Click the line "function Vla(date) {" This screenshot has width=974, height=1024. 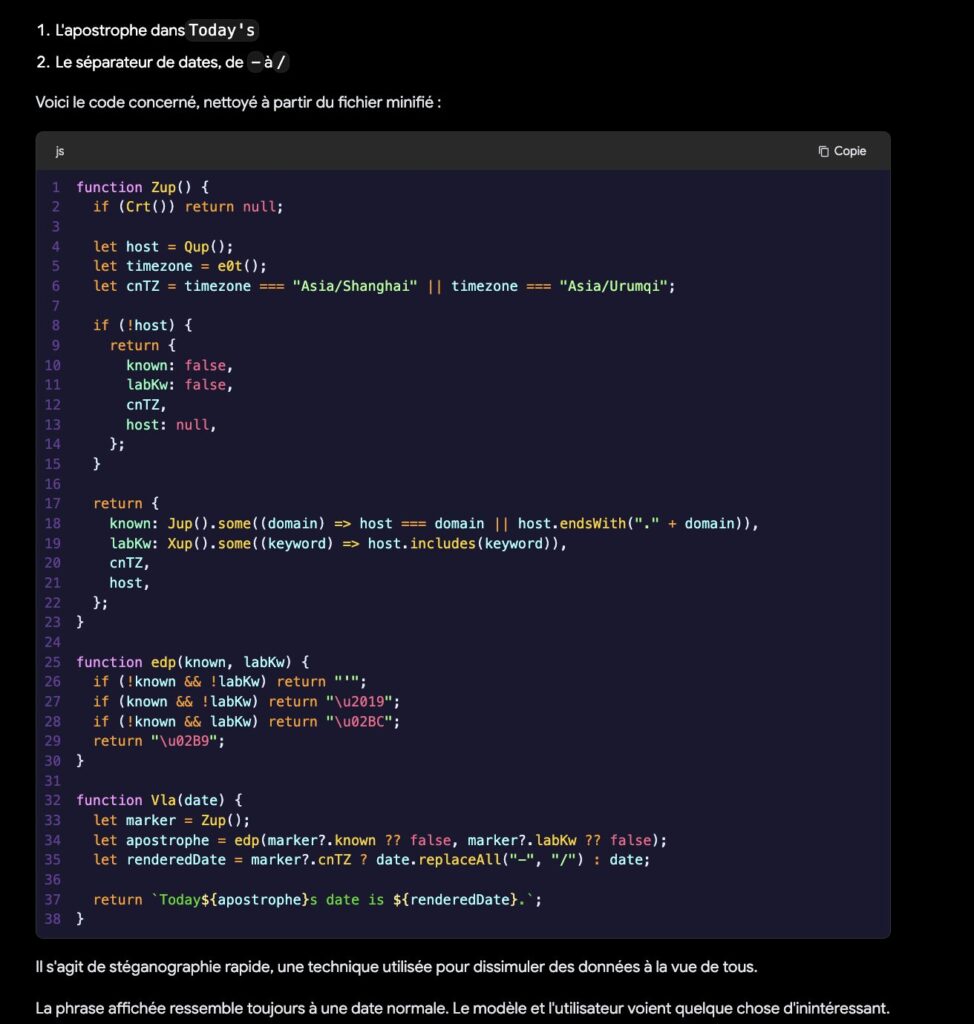click(x=159, y=800)
